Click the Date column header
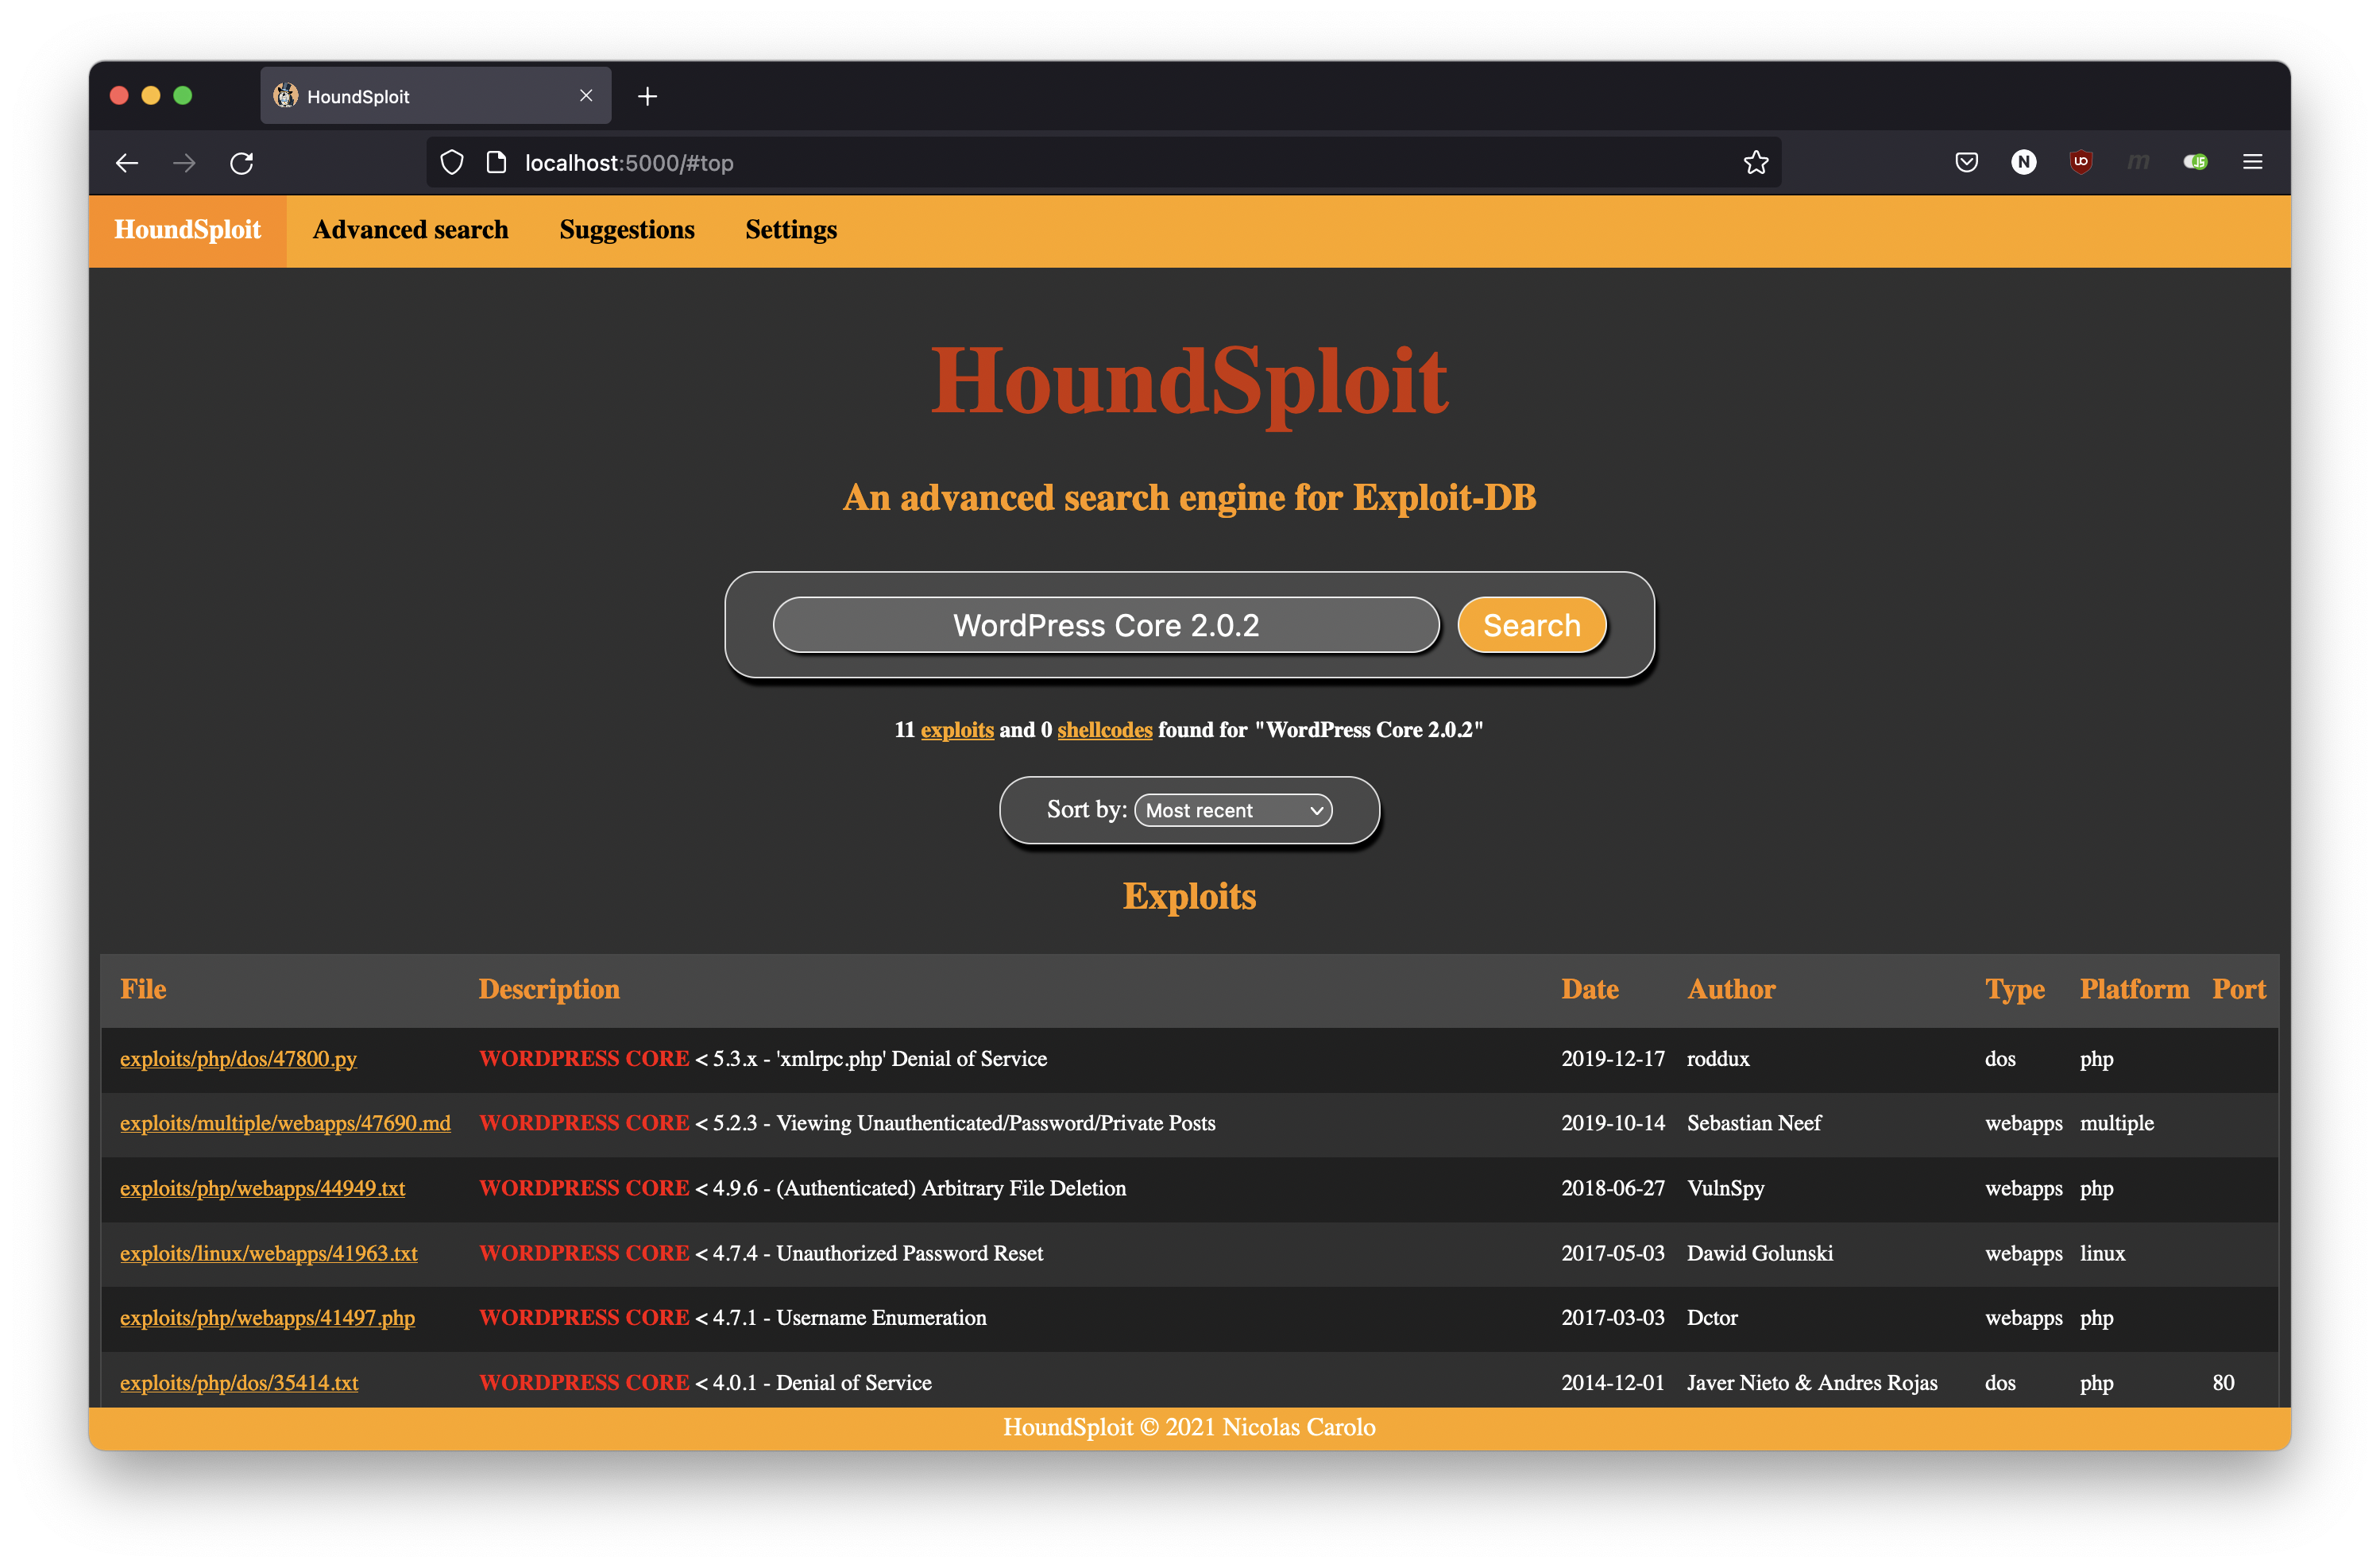This screenshot has height=1568, width=2380. click(1590, 989)
